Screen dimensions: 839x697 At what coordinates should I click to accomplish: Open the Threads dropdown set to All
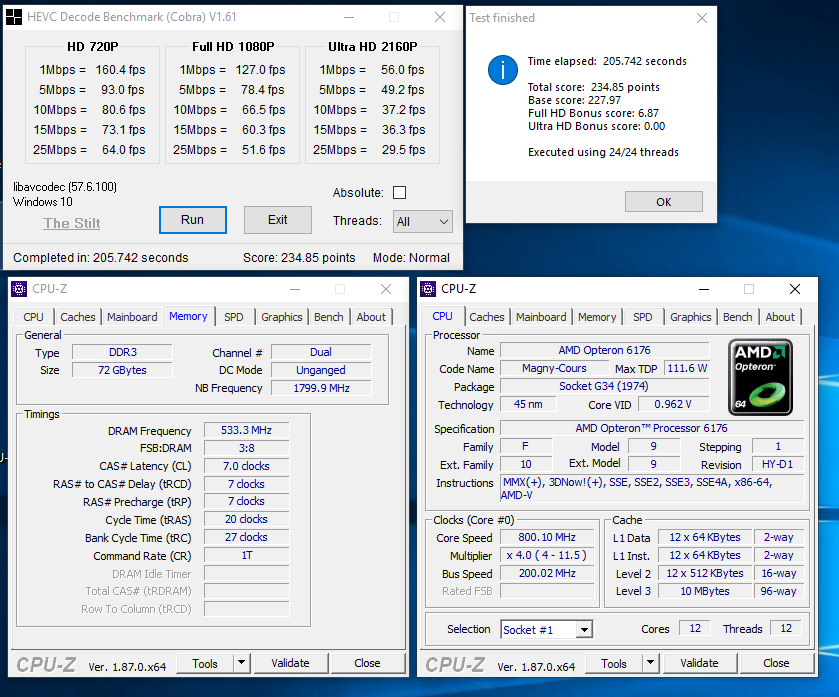coord(423,221)
